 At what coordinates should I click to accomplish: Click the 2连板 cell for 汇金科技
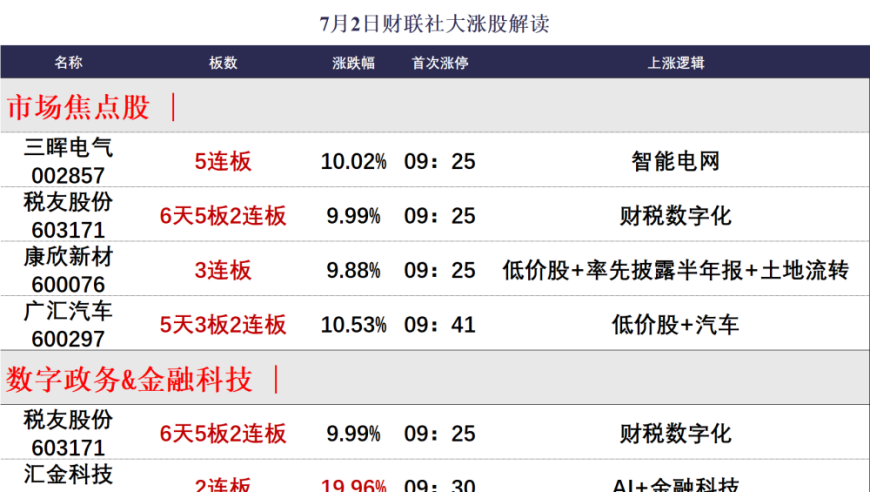coord(223,485)
